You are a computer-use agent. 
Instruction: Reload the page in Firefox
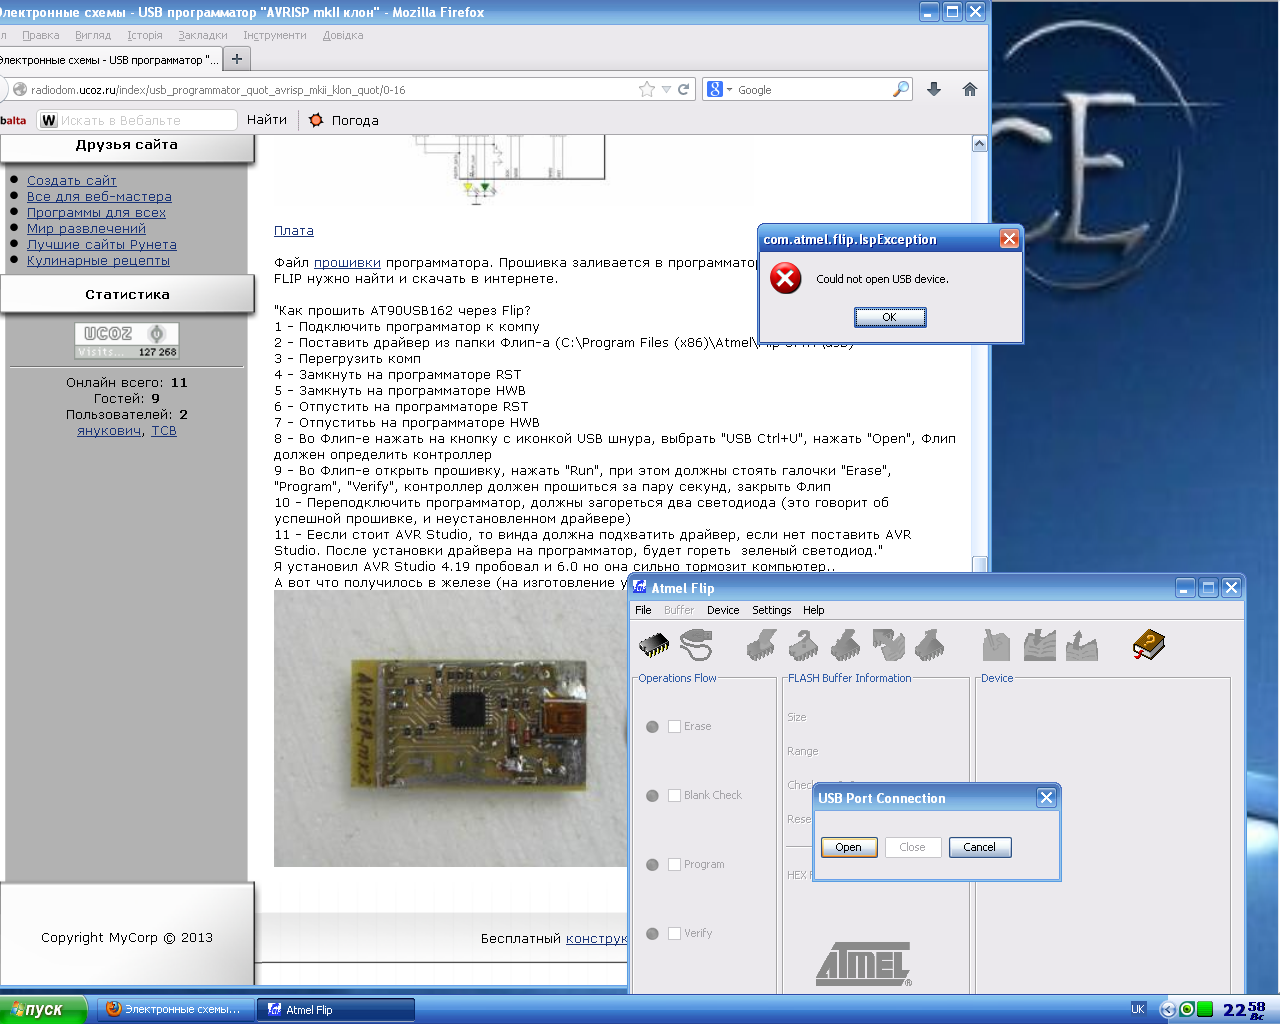pyautogui.click(x=684, y=89)
